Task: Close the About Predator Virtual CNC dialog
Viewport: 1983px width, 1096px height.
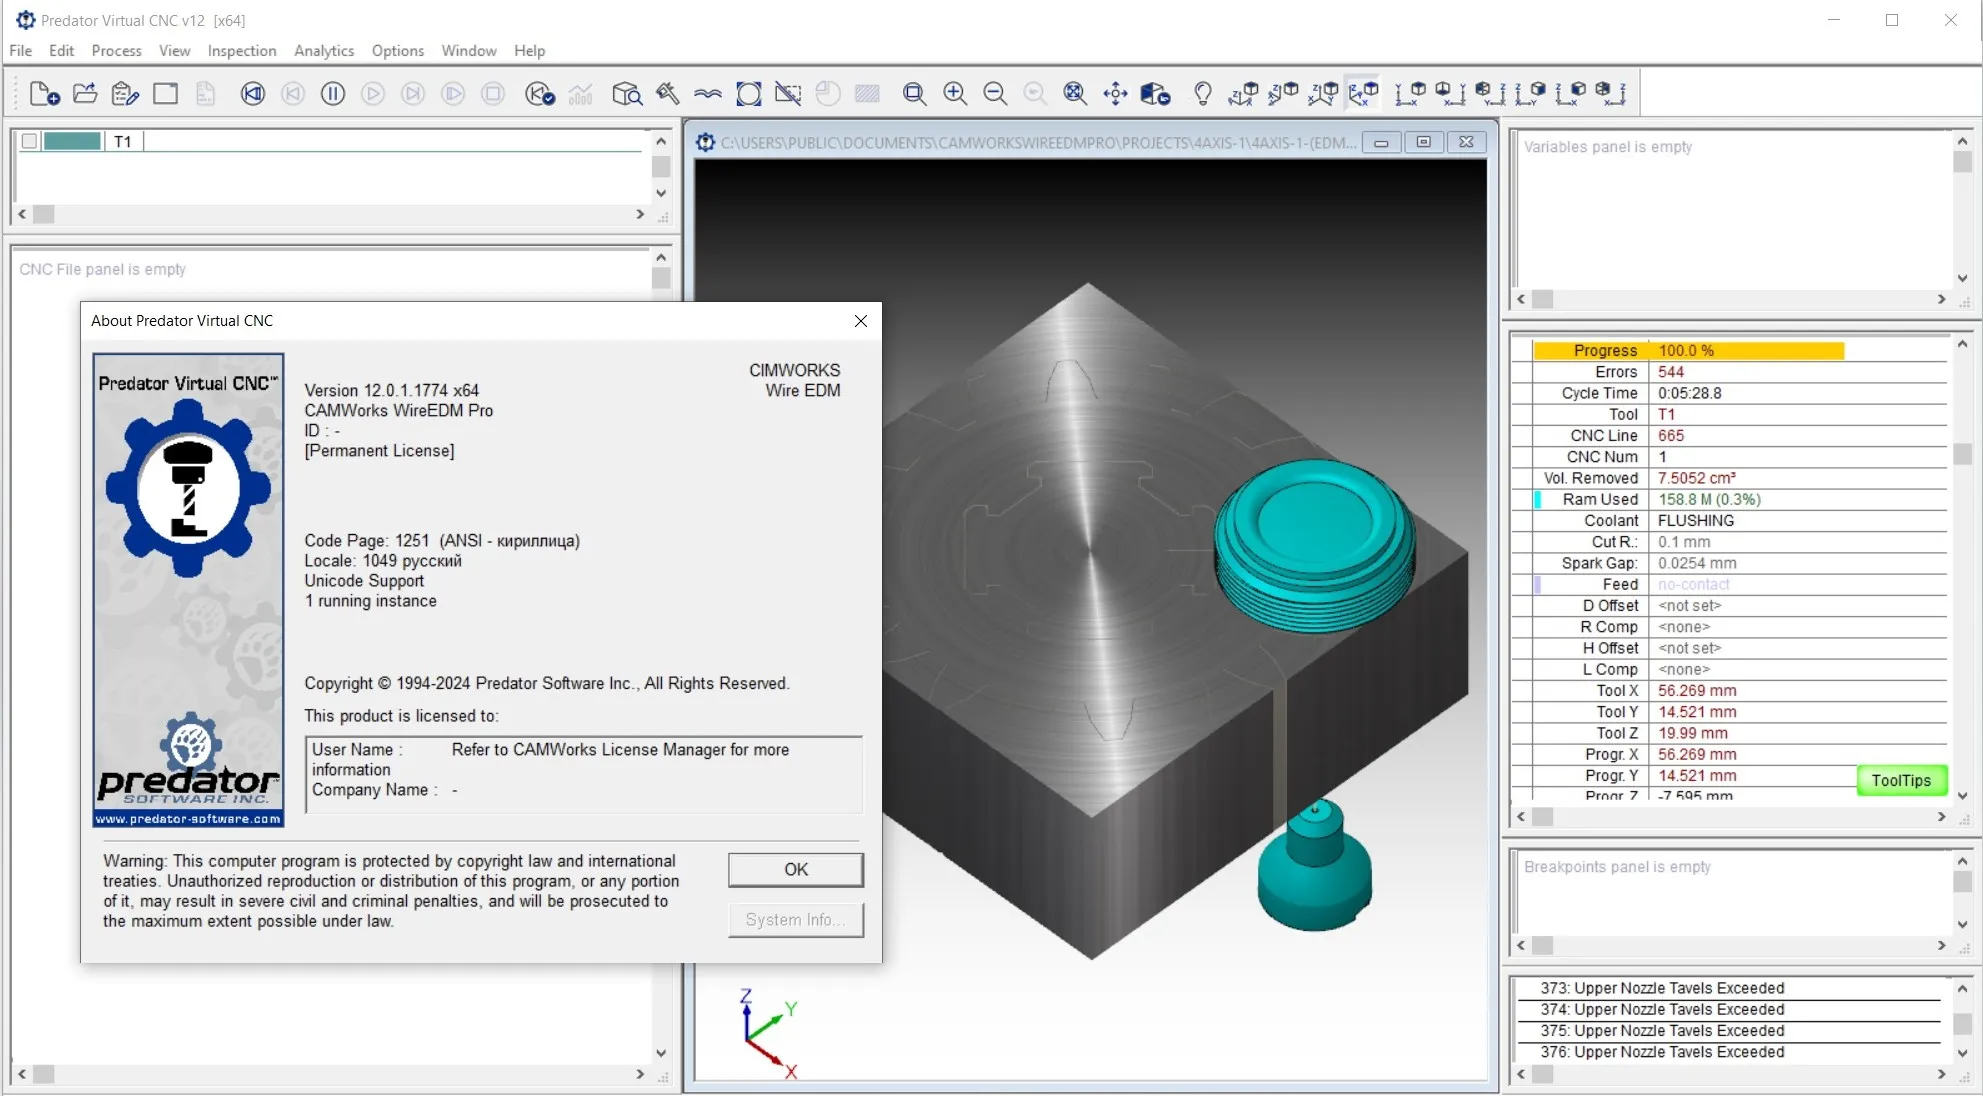Action: [860, 321]
